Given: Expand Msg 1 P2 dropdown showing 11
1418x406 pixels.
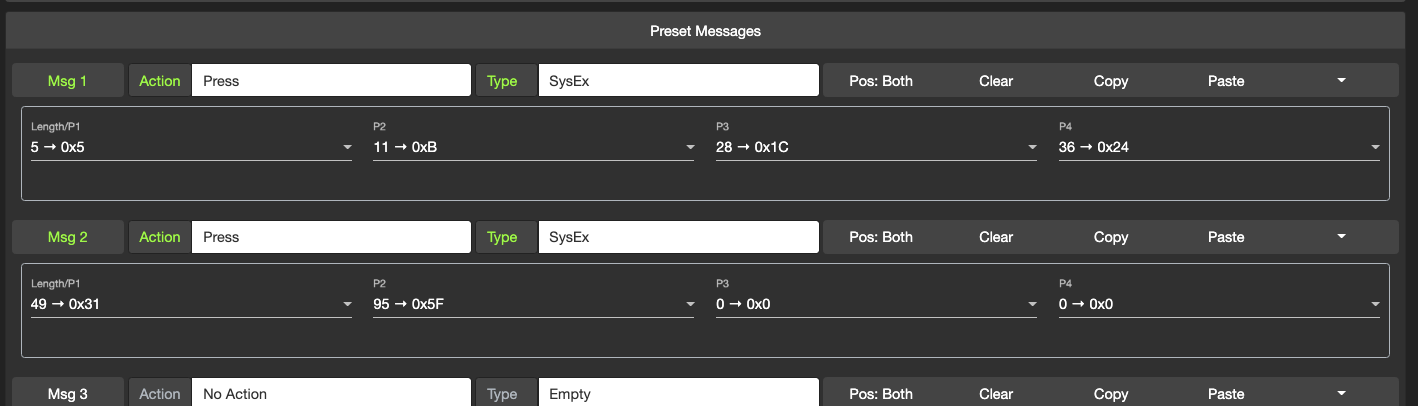Looking at the screenshot, I should (533, 148).
